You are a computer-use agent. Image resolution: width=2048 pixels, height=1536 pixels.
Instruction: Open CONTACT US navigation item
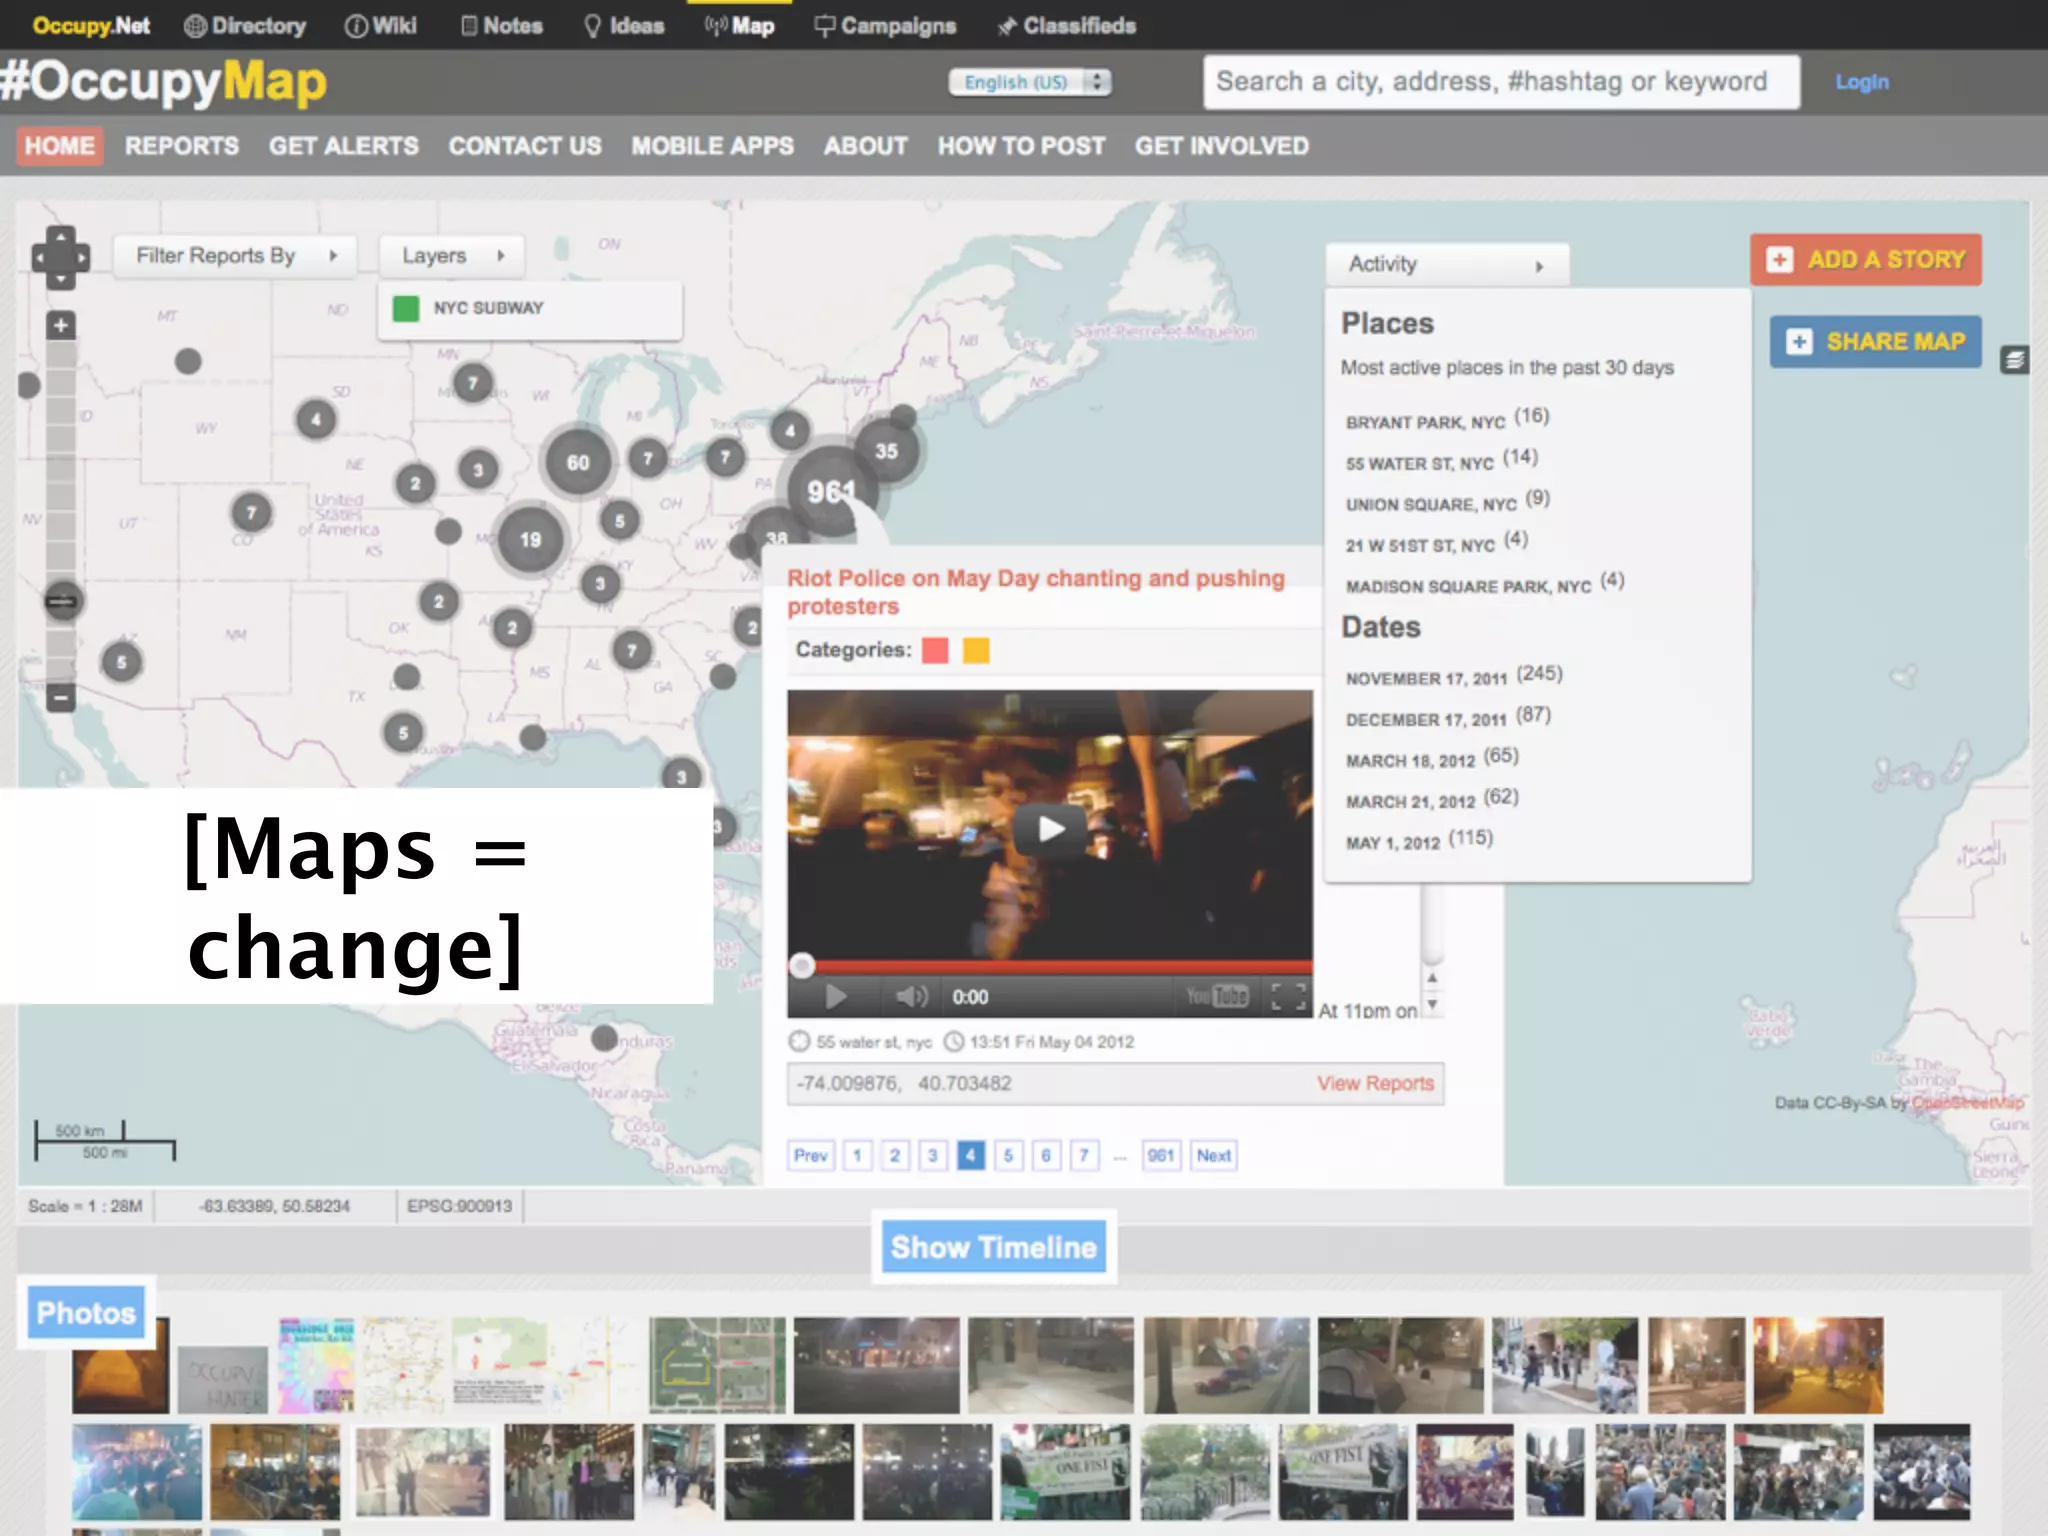pyautogui.click(x=525, y=146)
